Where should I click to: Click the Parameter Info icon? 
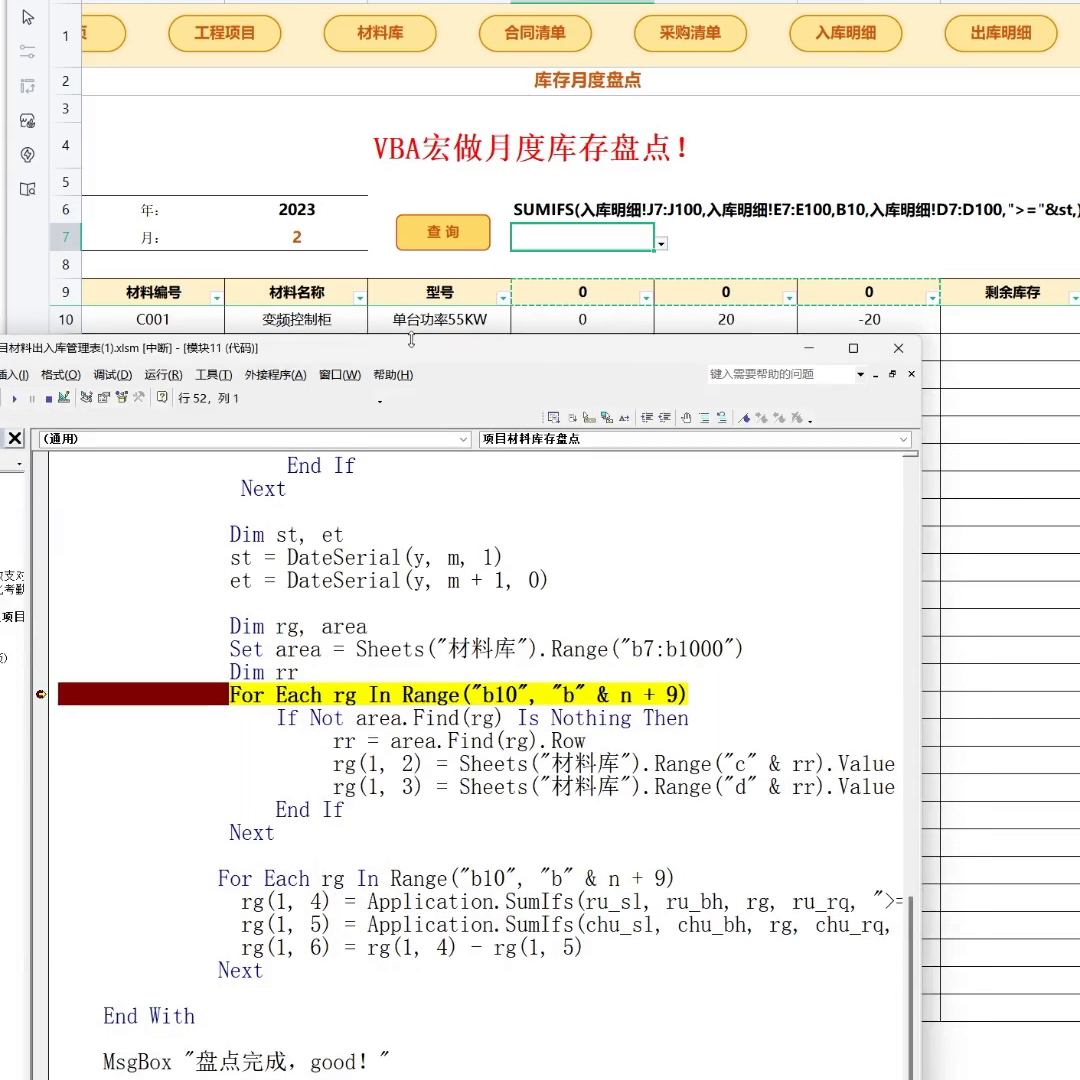coord(607,417)
